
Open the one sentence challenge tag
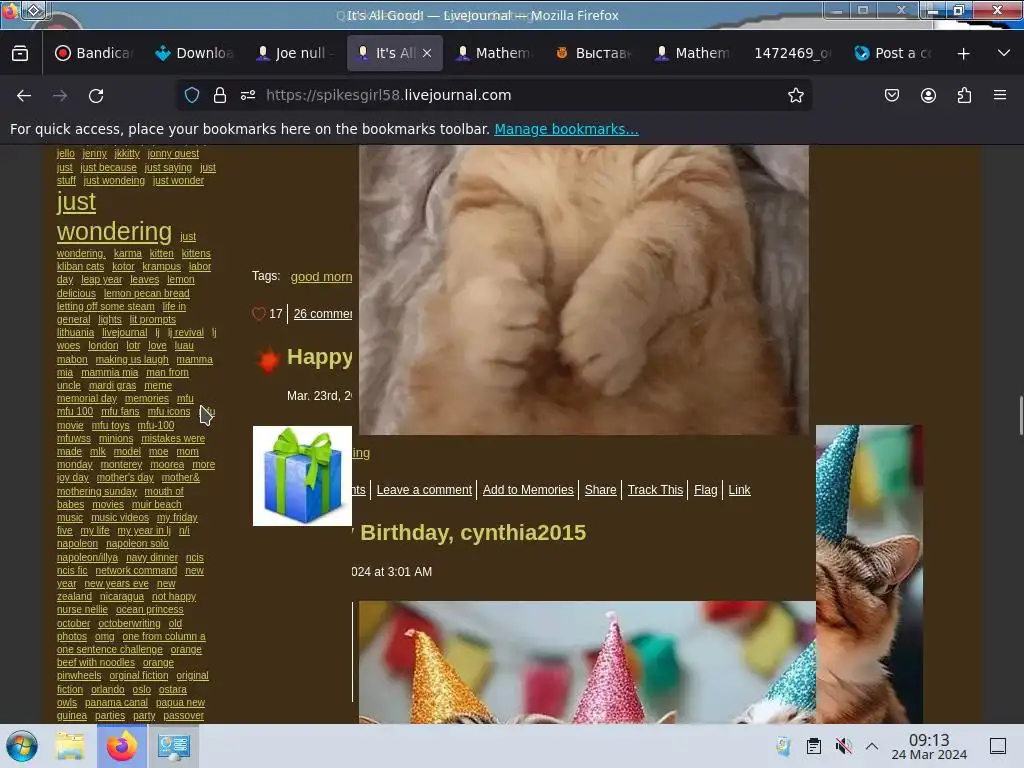110,649
